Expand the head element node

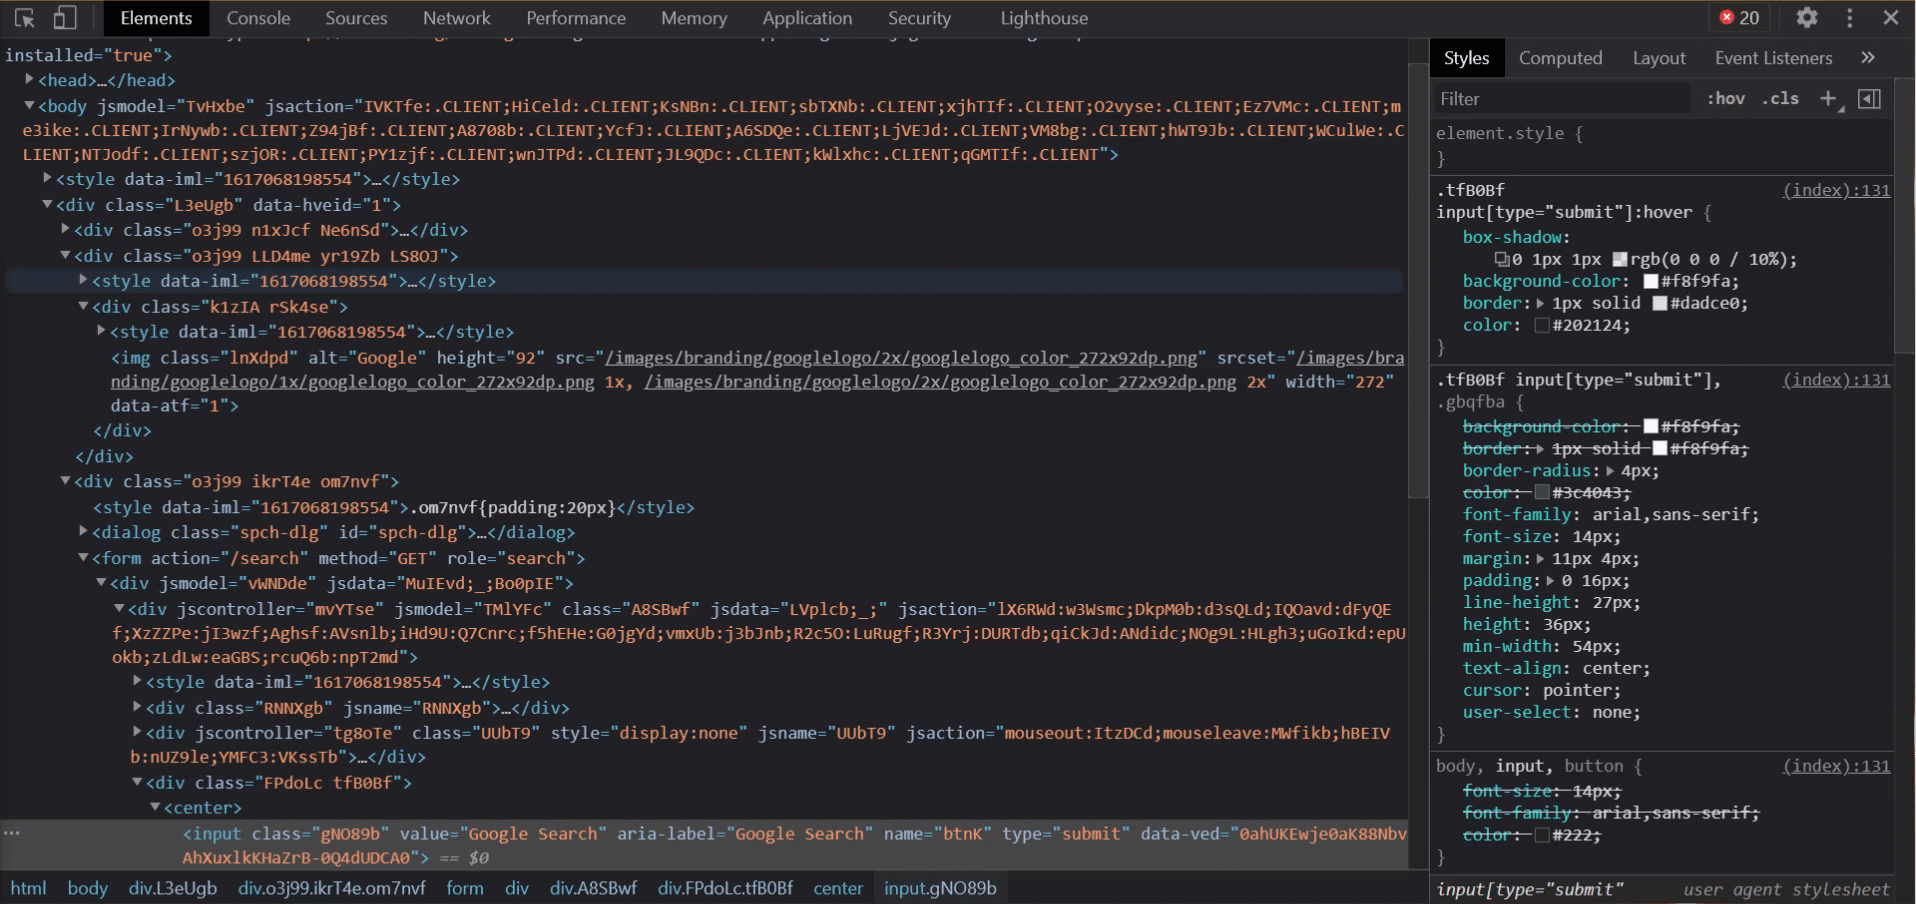[x=30, y=80]
